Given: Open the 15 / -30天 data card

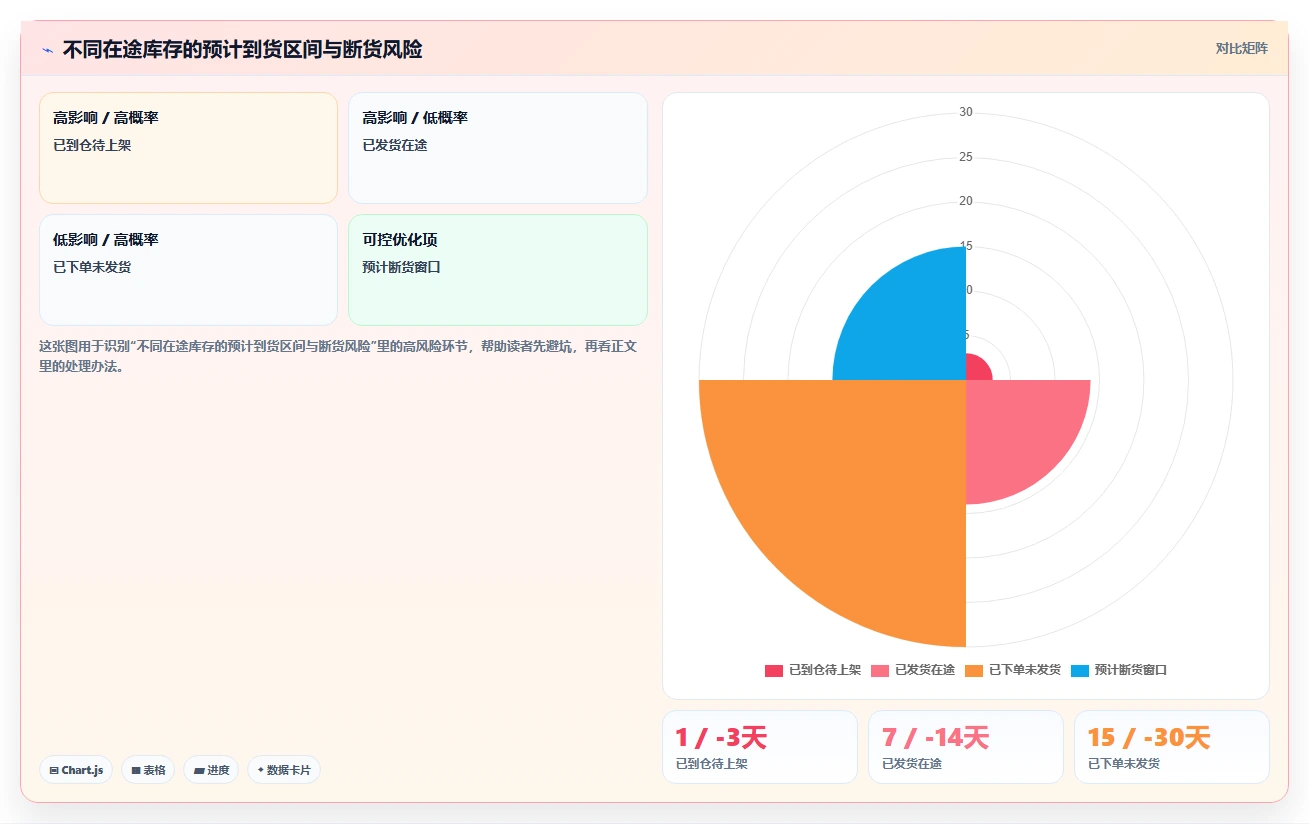Looking at the screenshot, I should (x=1172, y=747).
